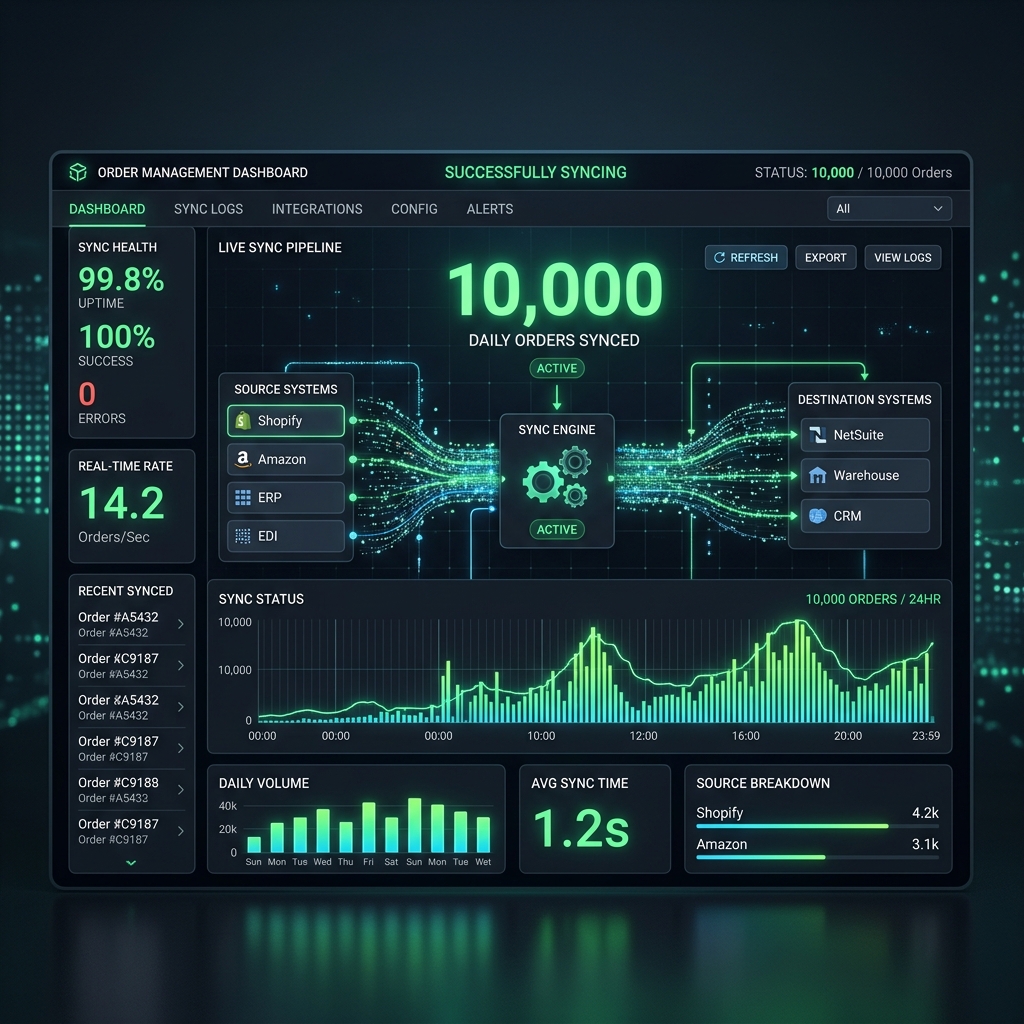Switch to the Alerts tab
1024x1024 pixels.
[490, 209]
